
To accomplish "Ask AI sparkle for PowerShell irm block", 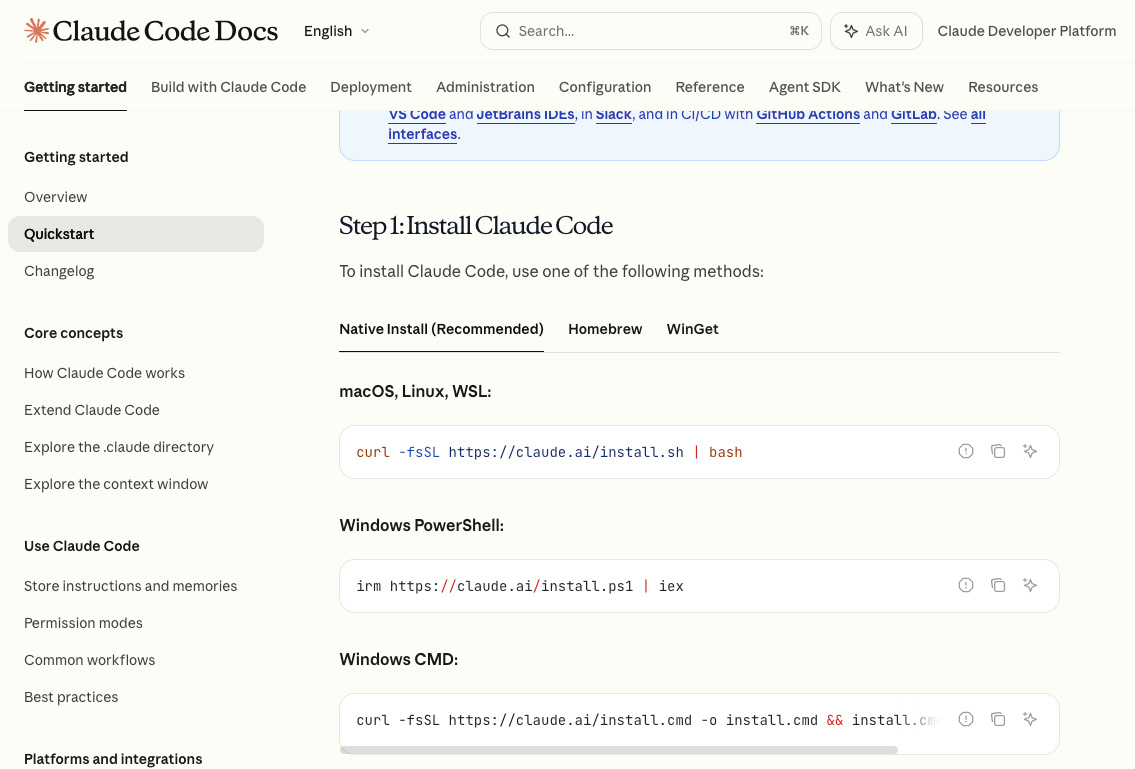I will pyautogui.click(x=1030, y=585).
